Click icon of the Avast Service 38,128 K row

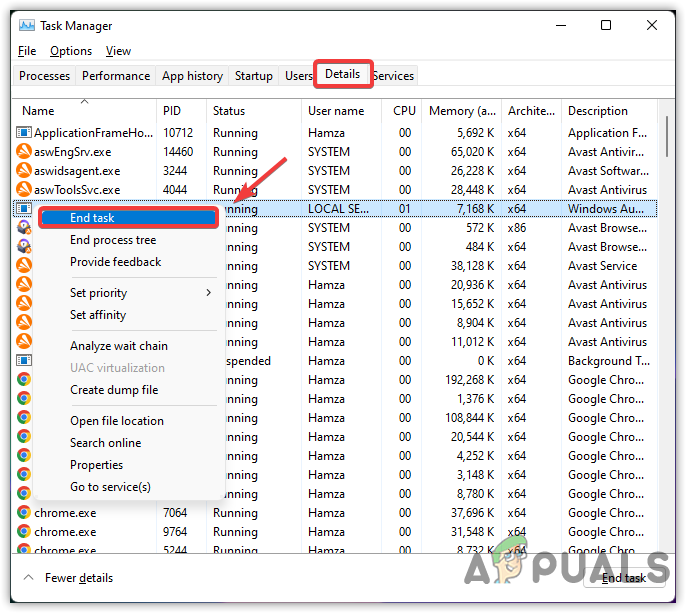24,265
